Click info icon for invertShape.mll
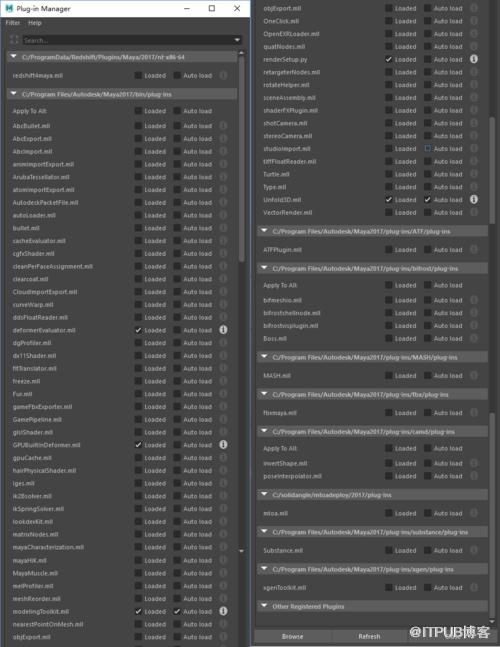Image resolution: width=500 pixels, height=647 pixels. click(x=474, y=463)
